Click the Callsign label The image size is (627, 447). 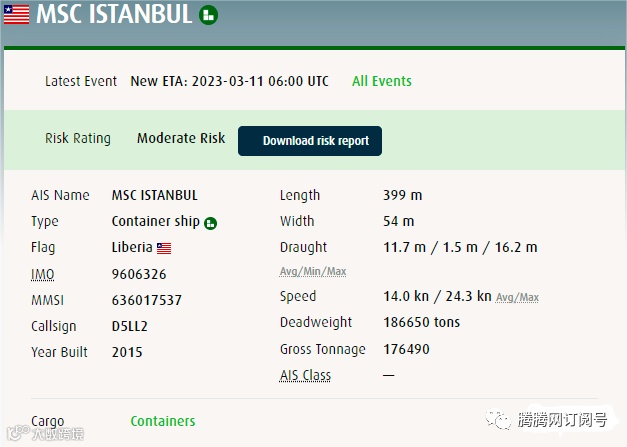54,327
